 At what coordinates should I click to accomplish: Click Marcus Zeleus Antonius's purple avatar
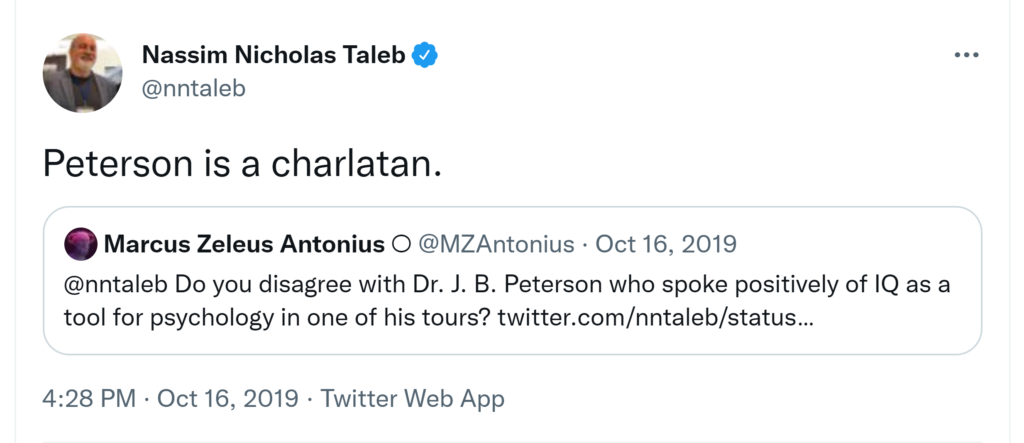pyautogui.click(x=80, y=244)
